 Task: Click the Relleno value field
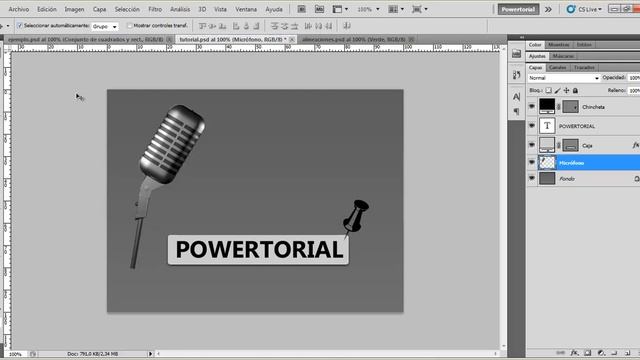tap(634, 91)
